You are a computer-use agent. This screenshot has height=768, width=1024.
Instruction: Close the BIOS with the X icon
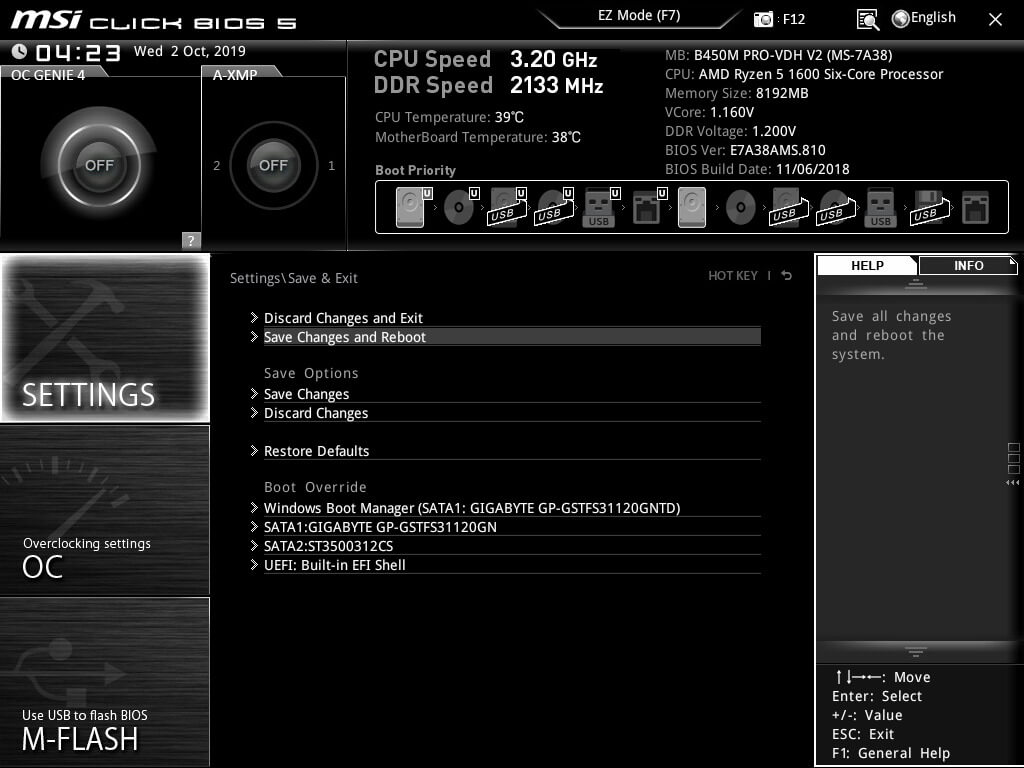click(x=995, y=20)
